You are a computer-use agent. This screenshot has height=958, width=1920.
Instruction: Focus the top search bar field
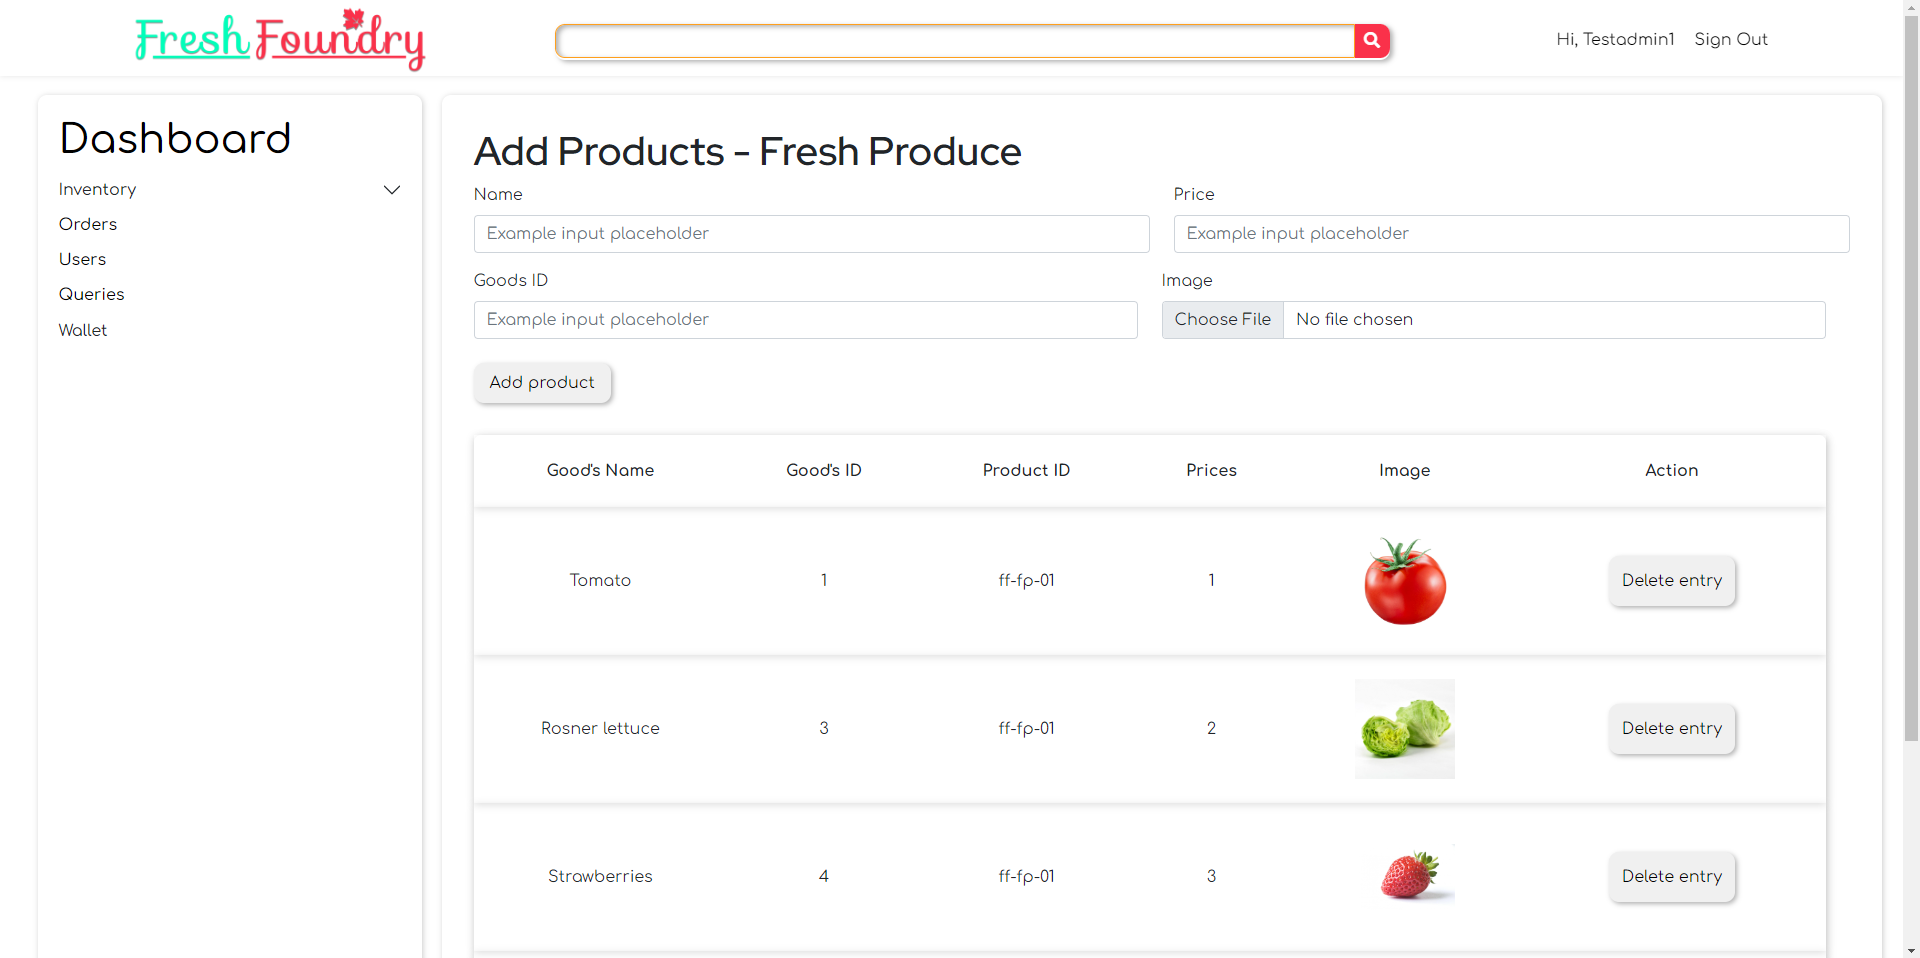point(955,41)
